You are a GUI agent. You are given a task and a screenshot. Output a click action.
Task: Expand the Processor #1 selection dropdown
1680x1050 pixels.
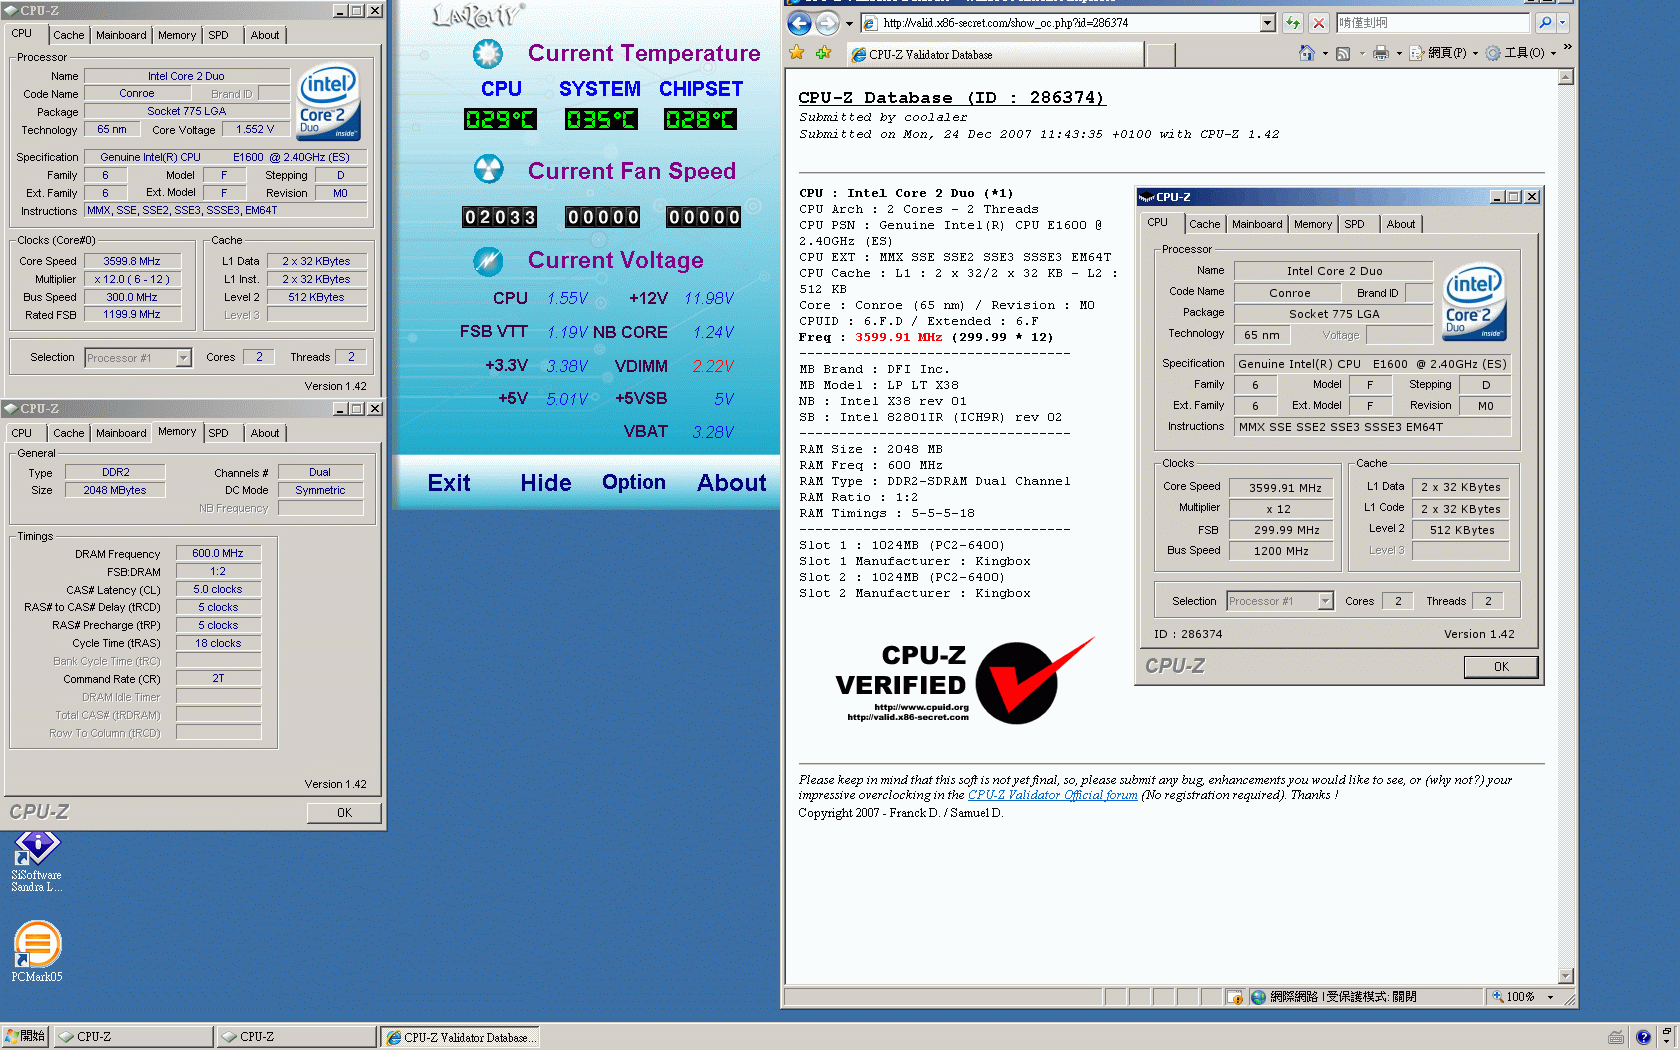(x=183, y=358)
